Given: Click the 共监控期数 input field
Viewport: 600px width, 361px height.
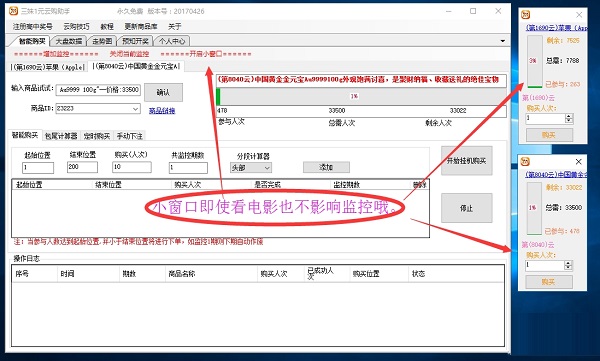Looking at the screenshot, I should (x=188, y=168).
